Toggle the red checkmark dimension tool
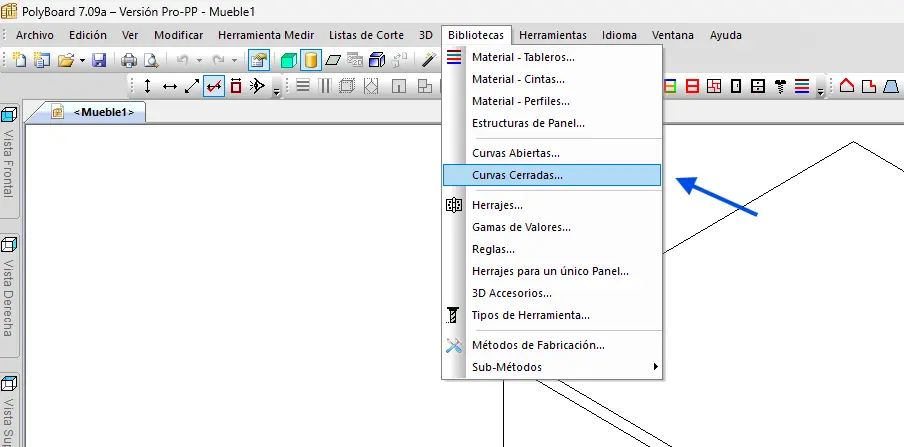904x447 pixels. [214, 86]
